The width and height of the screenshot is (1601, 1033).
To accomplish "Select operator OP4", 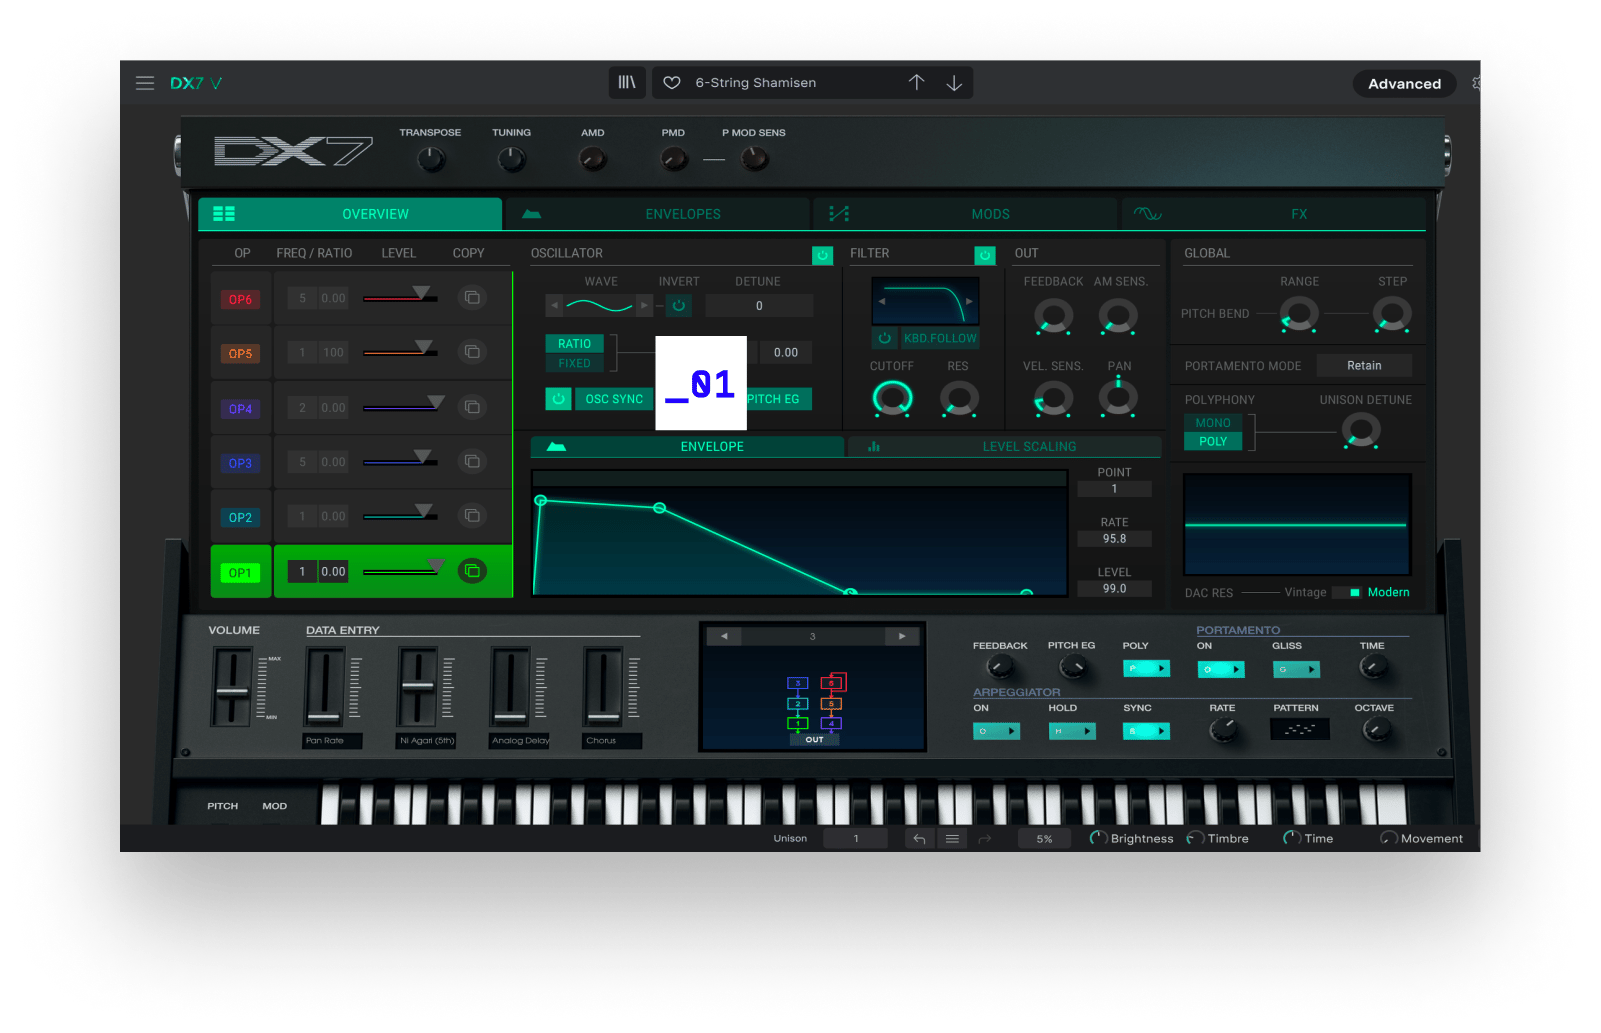I will click(x=240, y=408).
